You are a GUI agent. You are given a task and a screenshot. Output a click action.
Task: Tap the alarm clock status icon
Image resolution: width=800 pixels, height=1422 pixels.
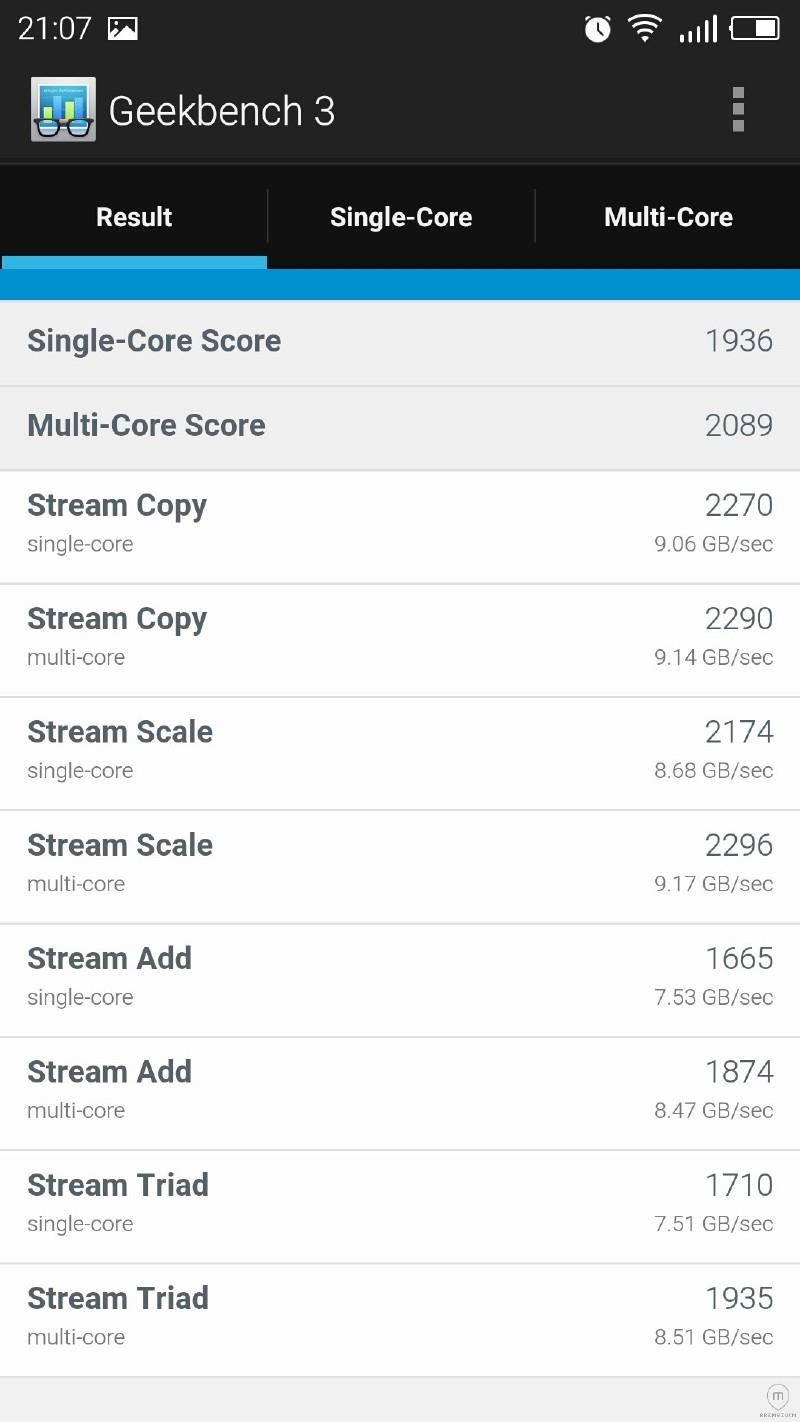tap(598, 29)
